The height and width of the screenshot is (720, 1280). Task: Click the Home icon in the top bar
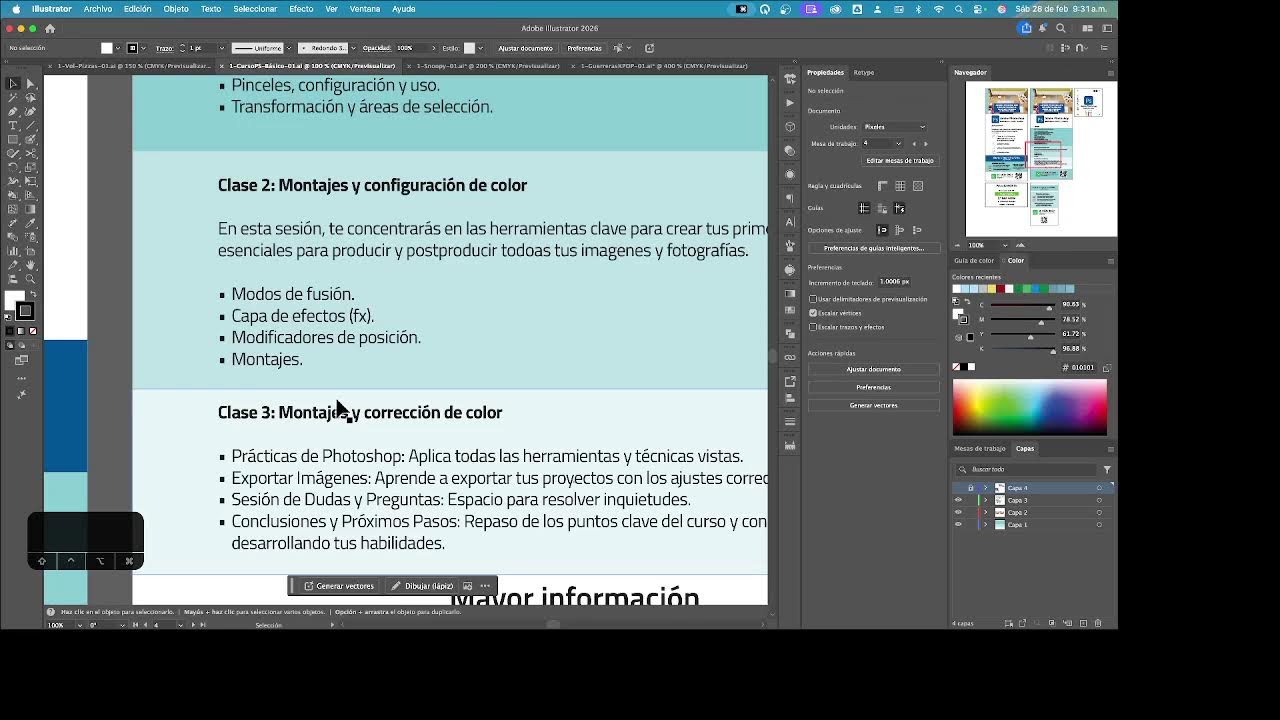point(50,29)
